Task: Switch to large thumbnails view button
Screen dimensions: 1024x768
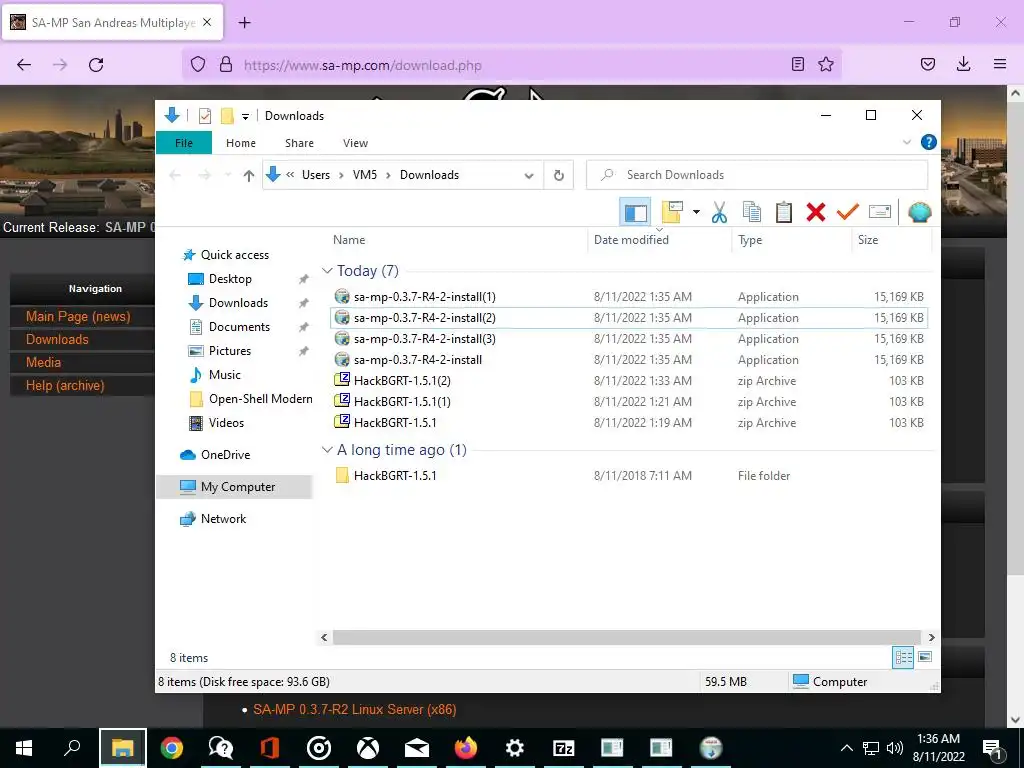Action: click(x=925, y=657)
